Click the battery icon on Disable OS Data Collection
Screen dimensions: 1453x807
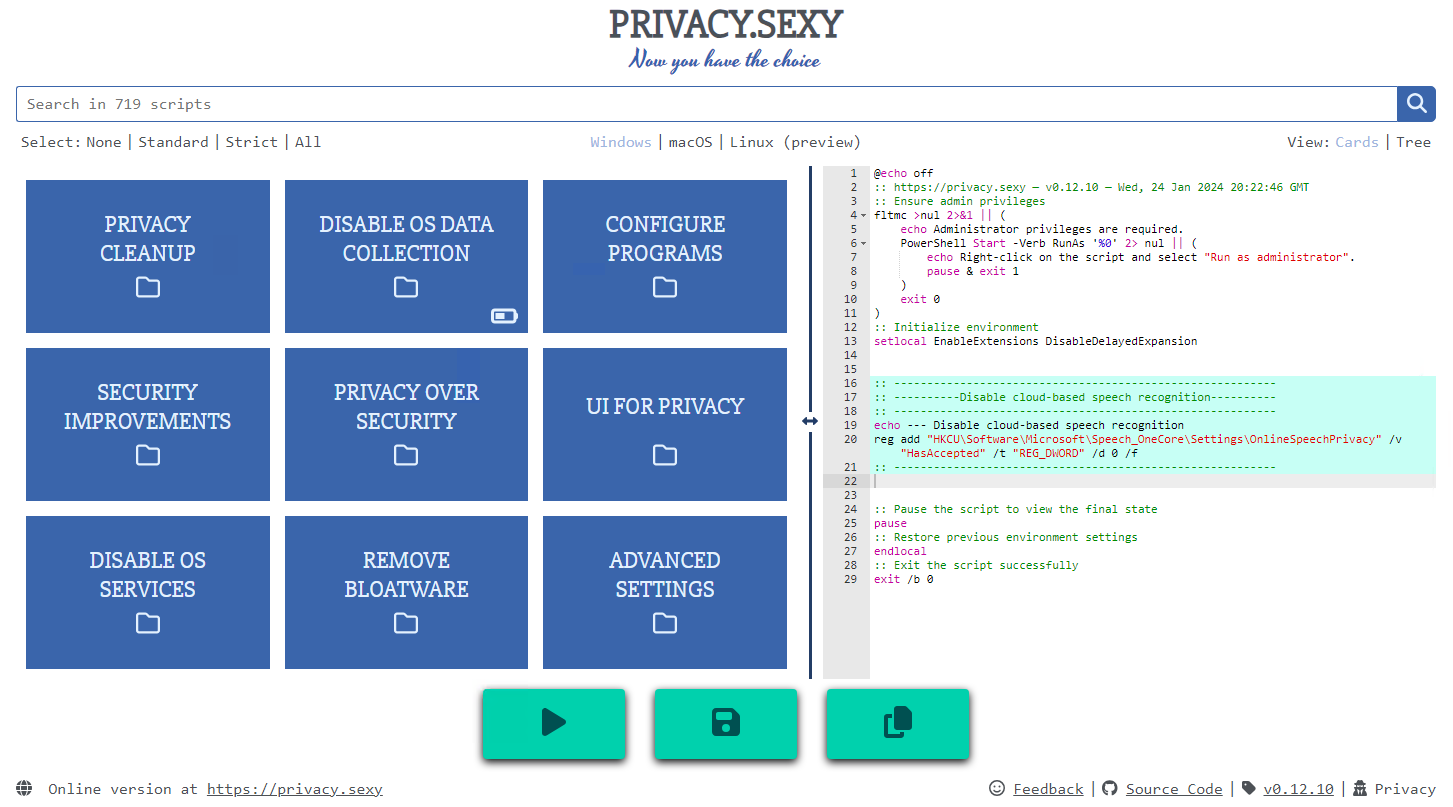(504, 315)
